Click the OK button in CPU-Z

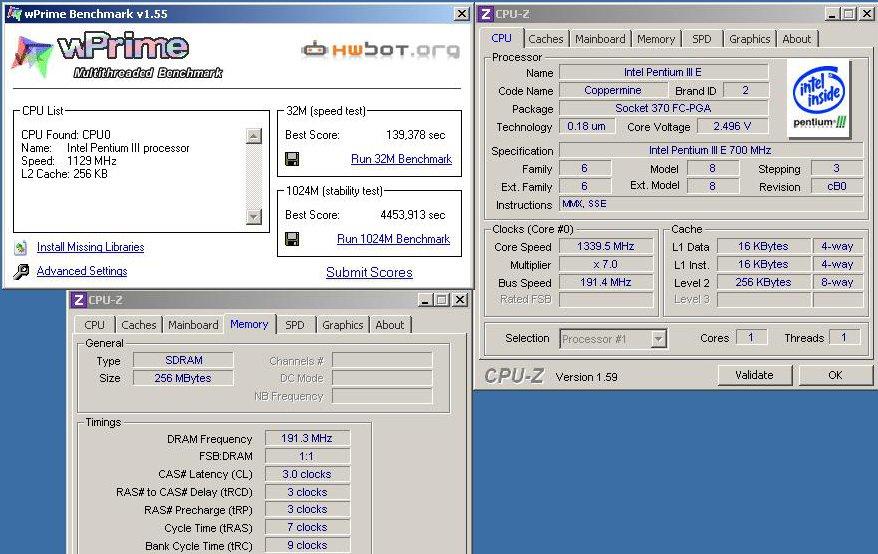tap(835, 375)
